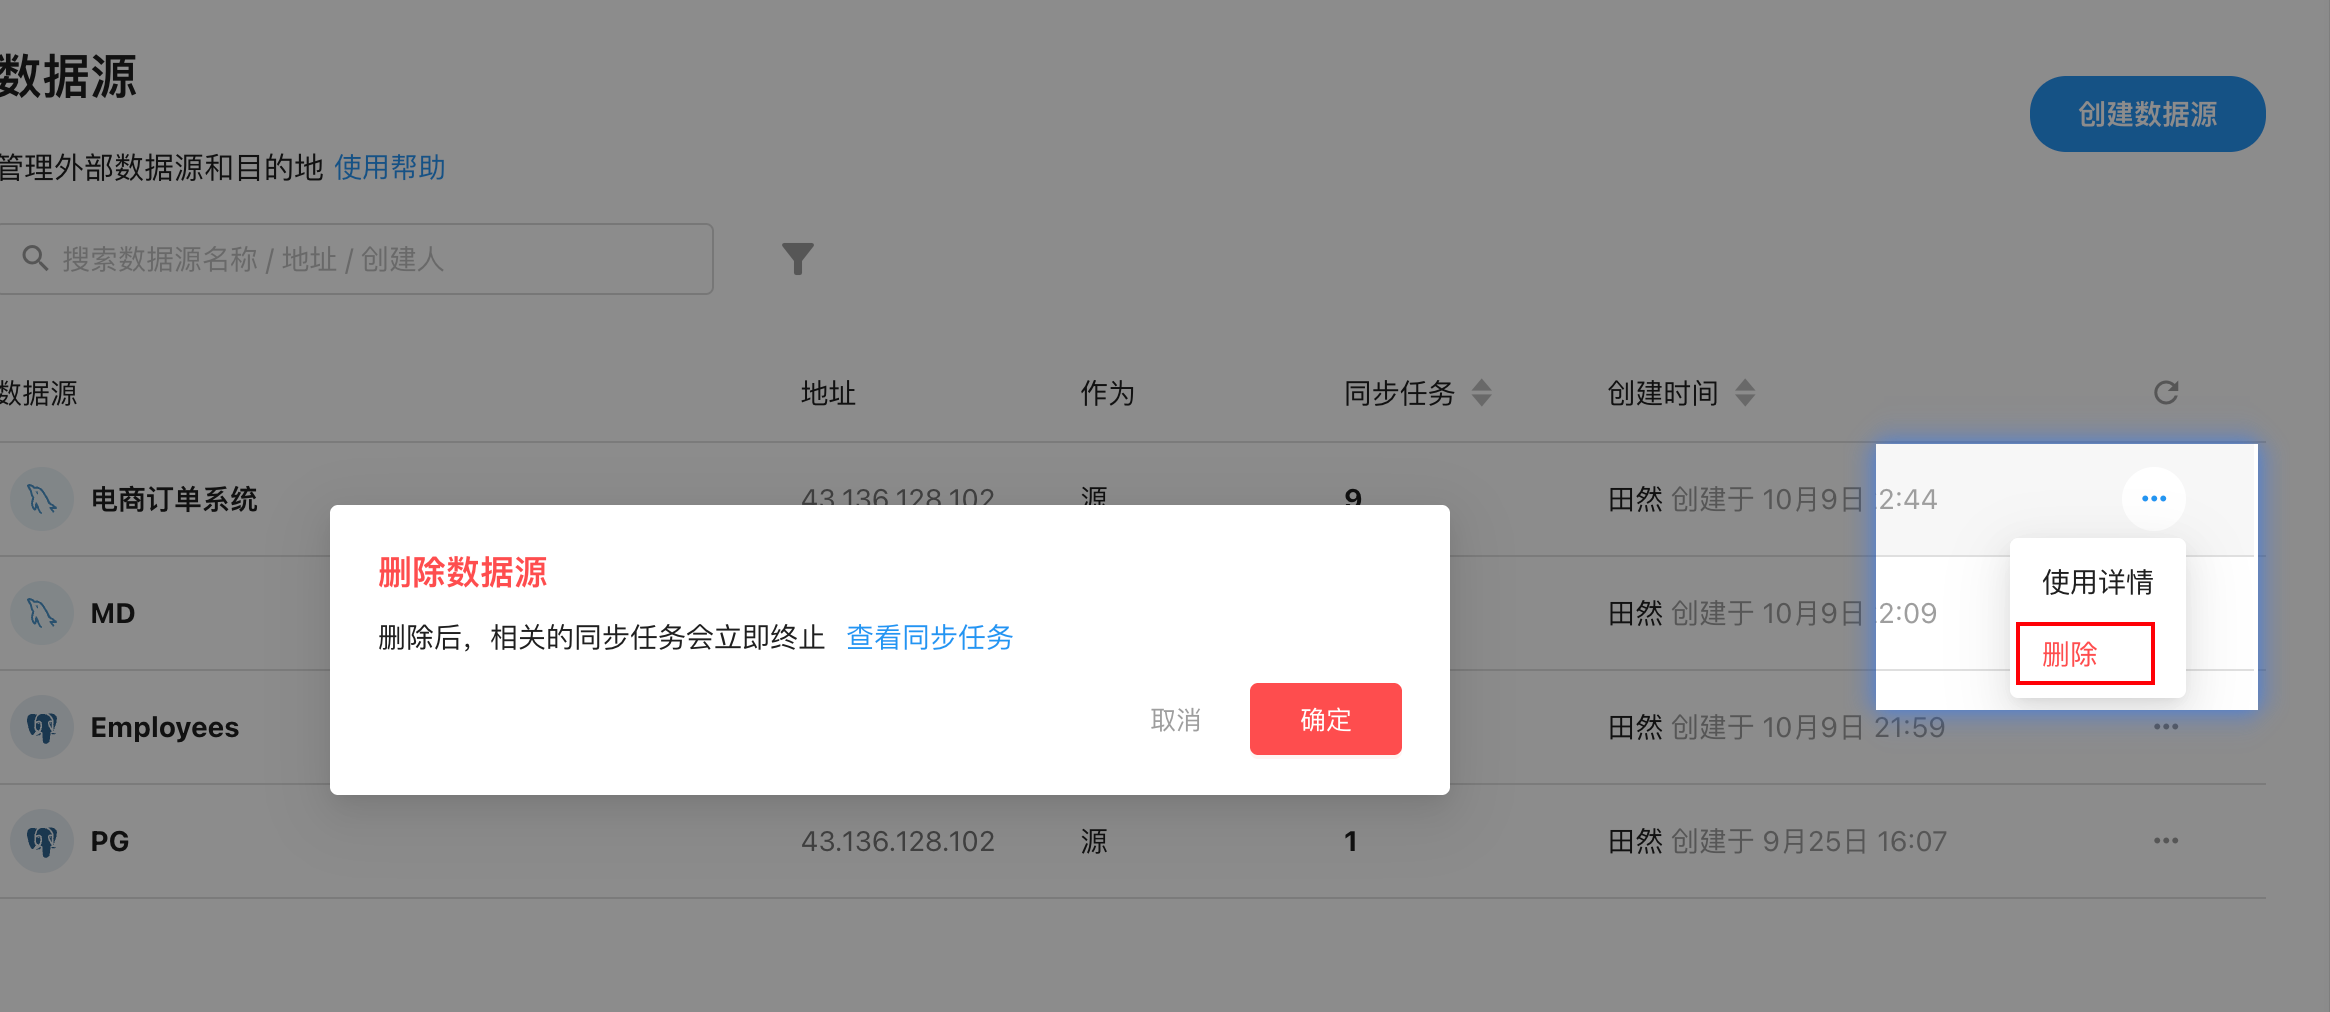Open the more options menu for Employees row
The height and width of the screenshot is (1012, 2330).
click(x=2165, y=727)
